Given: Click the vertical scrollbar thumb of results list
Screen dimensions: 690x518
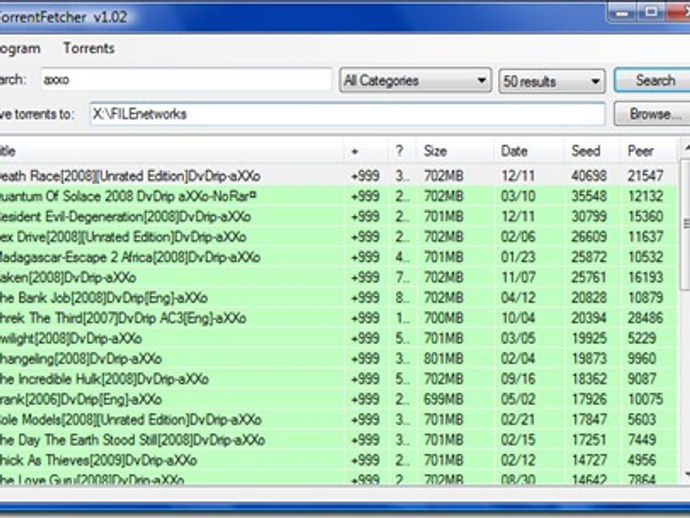Looking at the screenshot, I should point(686,224).
